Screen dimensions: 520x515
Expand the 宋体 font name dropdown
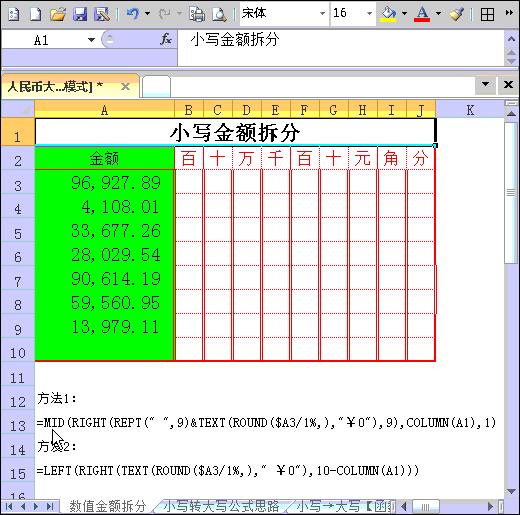[322, 14]
